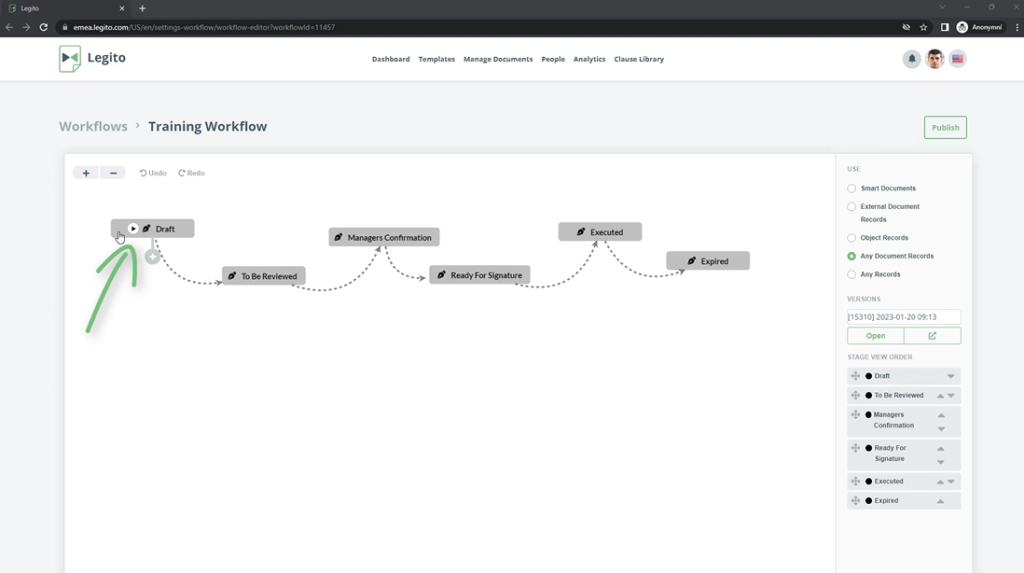Click the Legito logo
The height and width of the screenshot is (573, 1024).
tap(92, 59)
